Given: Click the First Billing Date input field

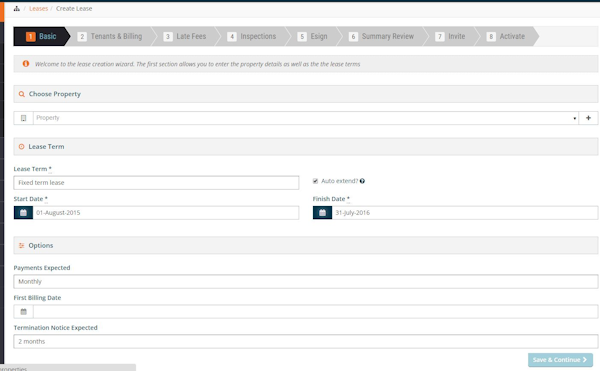Looking at the screenshot, I should pyautogui.click(x=315, y=311).
